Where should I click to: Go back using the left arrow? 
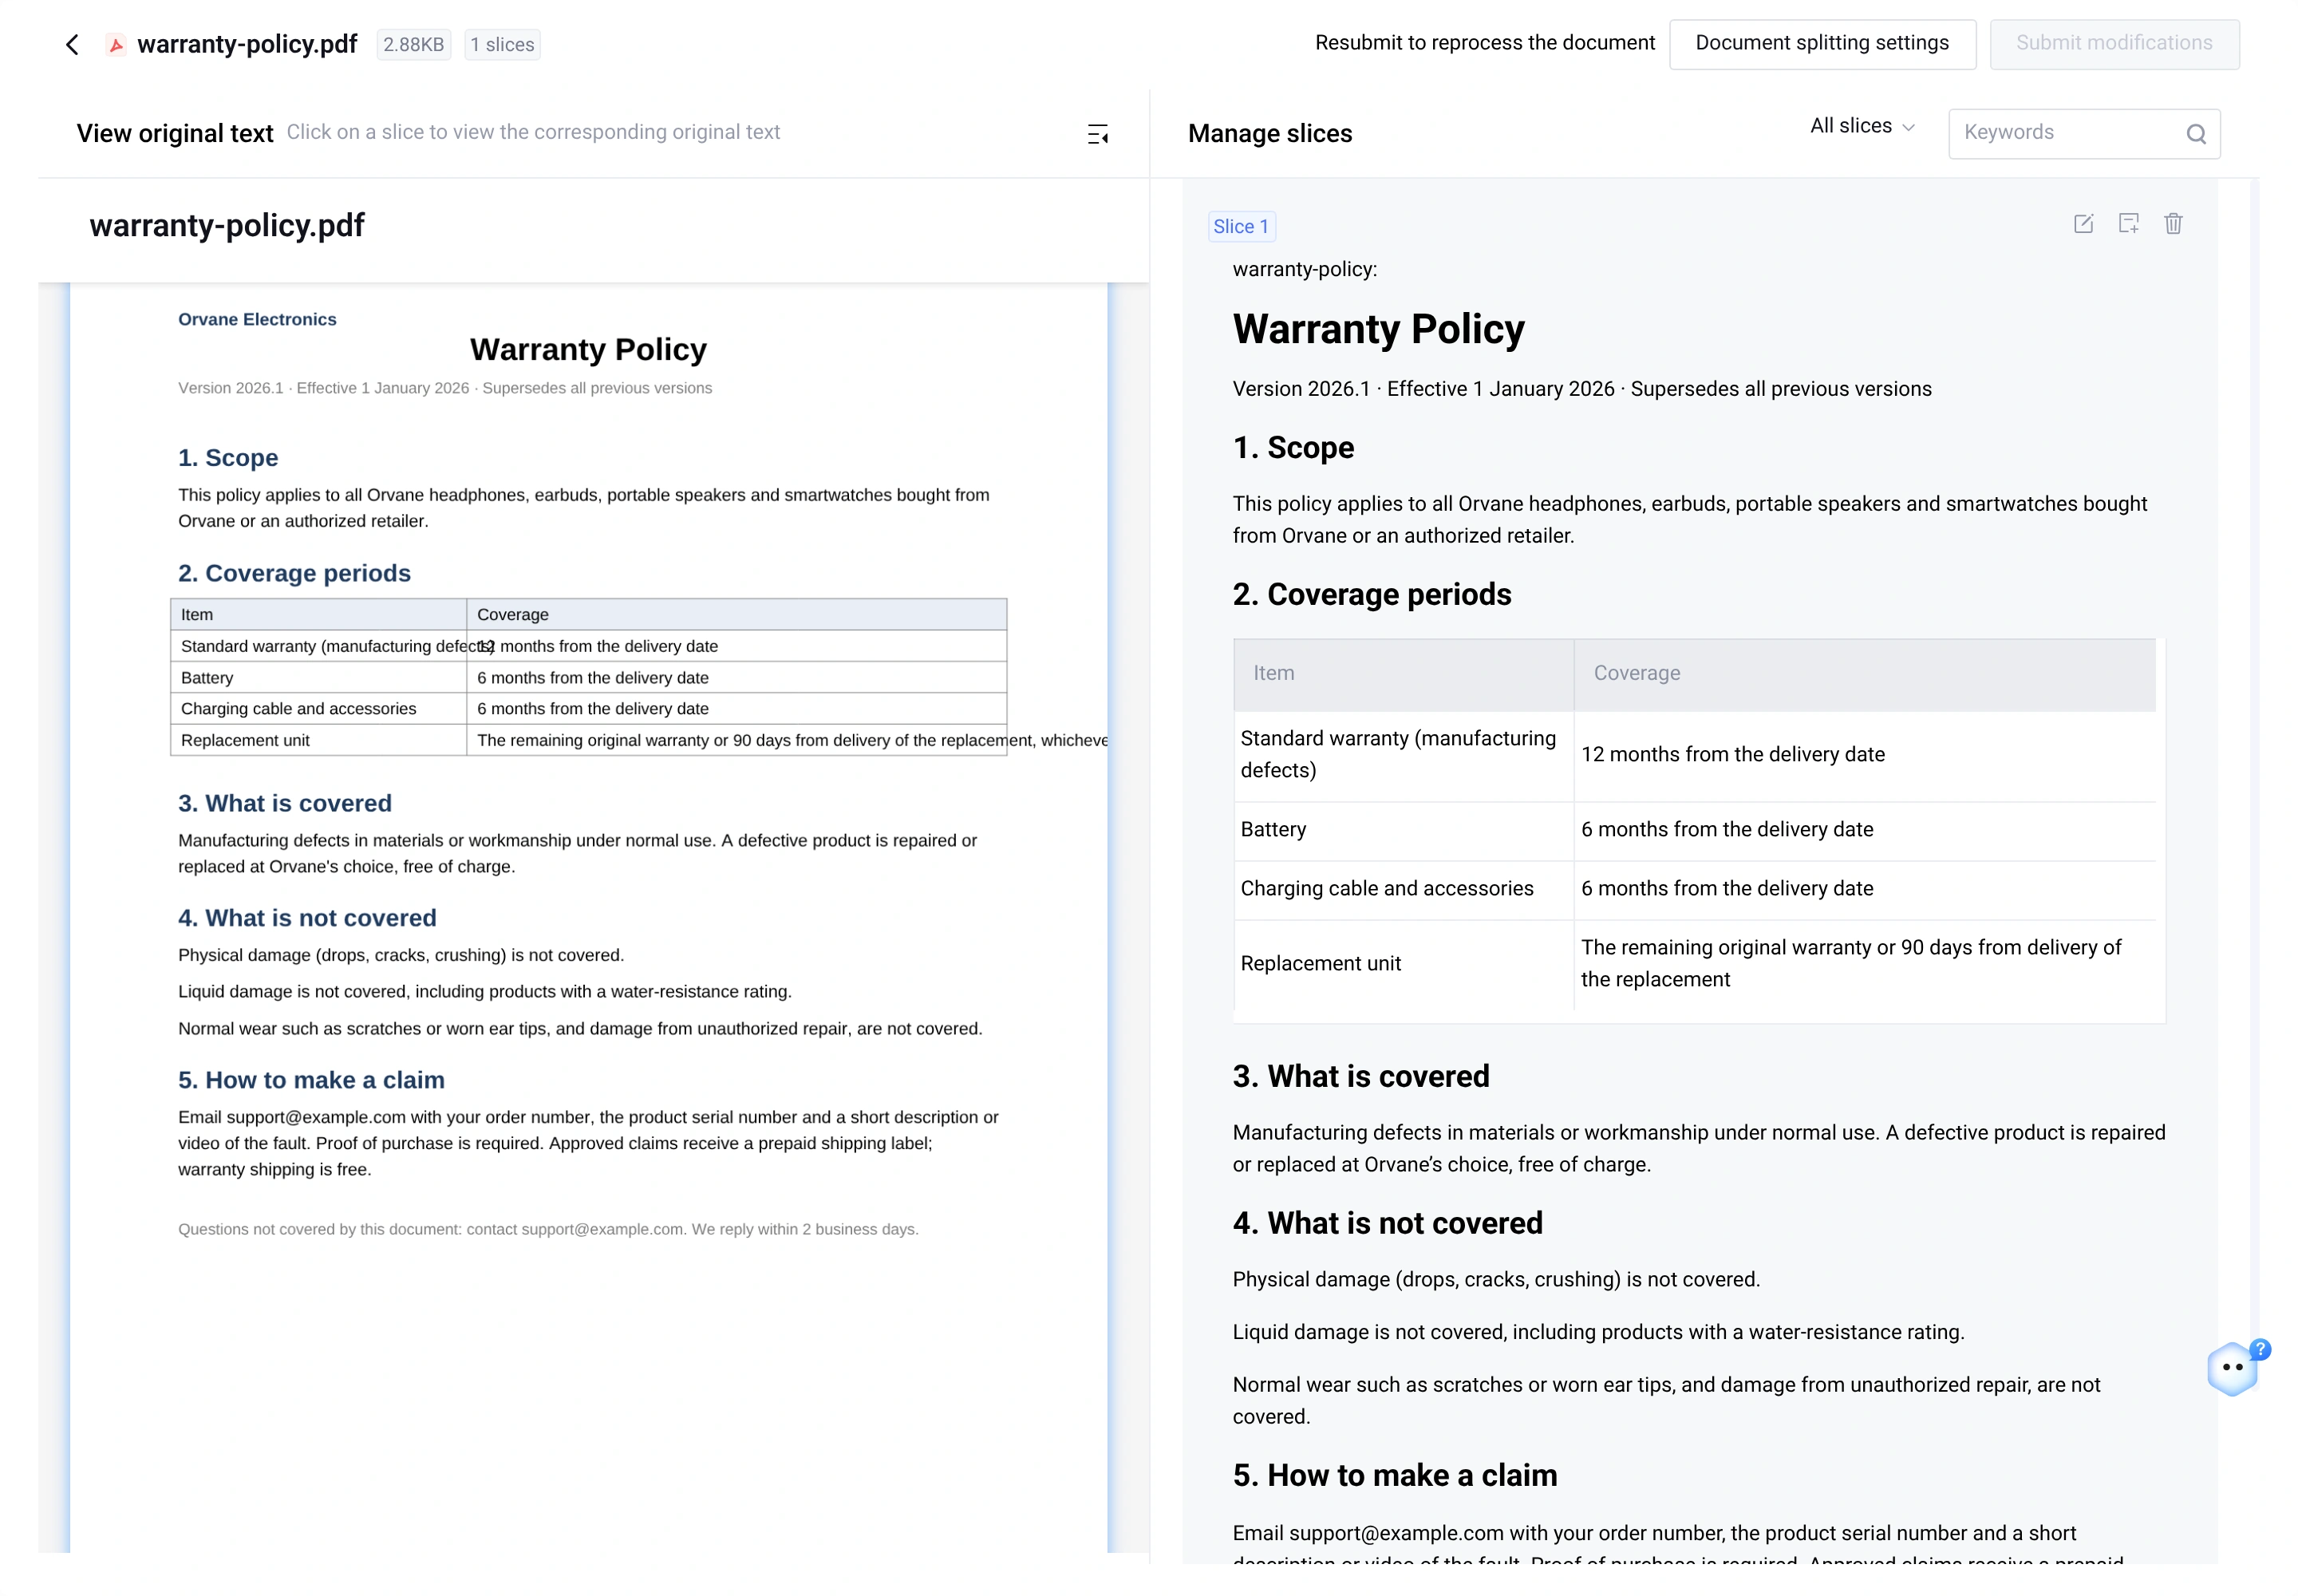72,44
